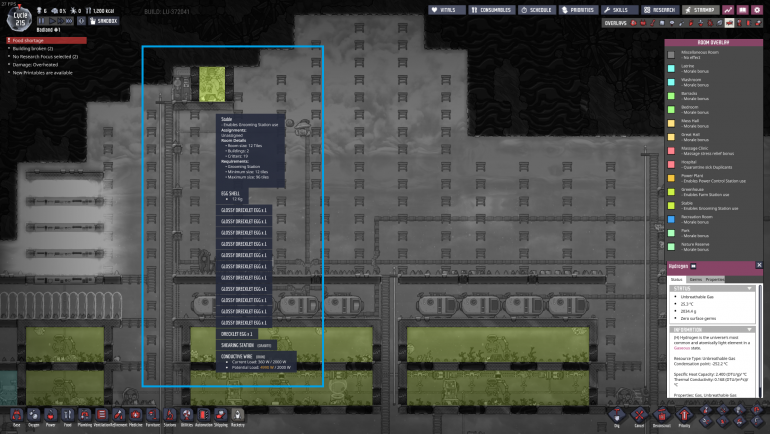
Task: Switch to the Status tab
Action: pyautogui.click(x=677, y=279)
